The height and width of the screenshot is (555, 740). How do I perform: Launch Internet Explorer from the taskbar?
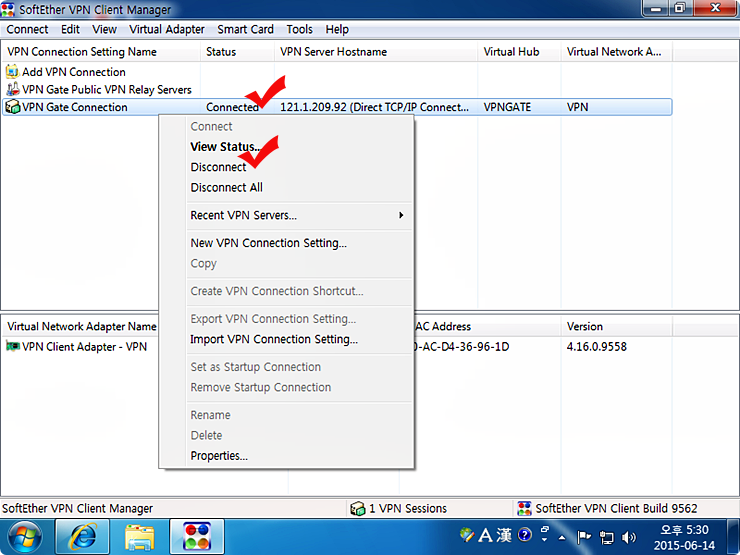[x=83, y=537]
